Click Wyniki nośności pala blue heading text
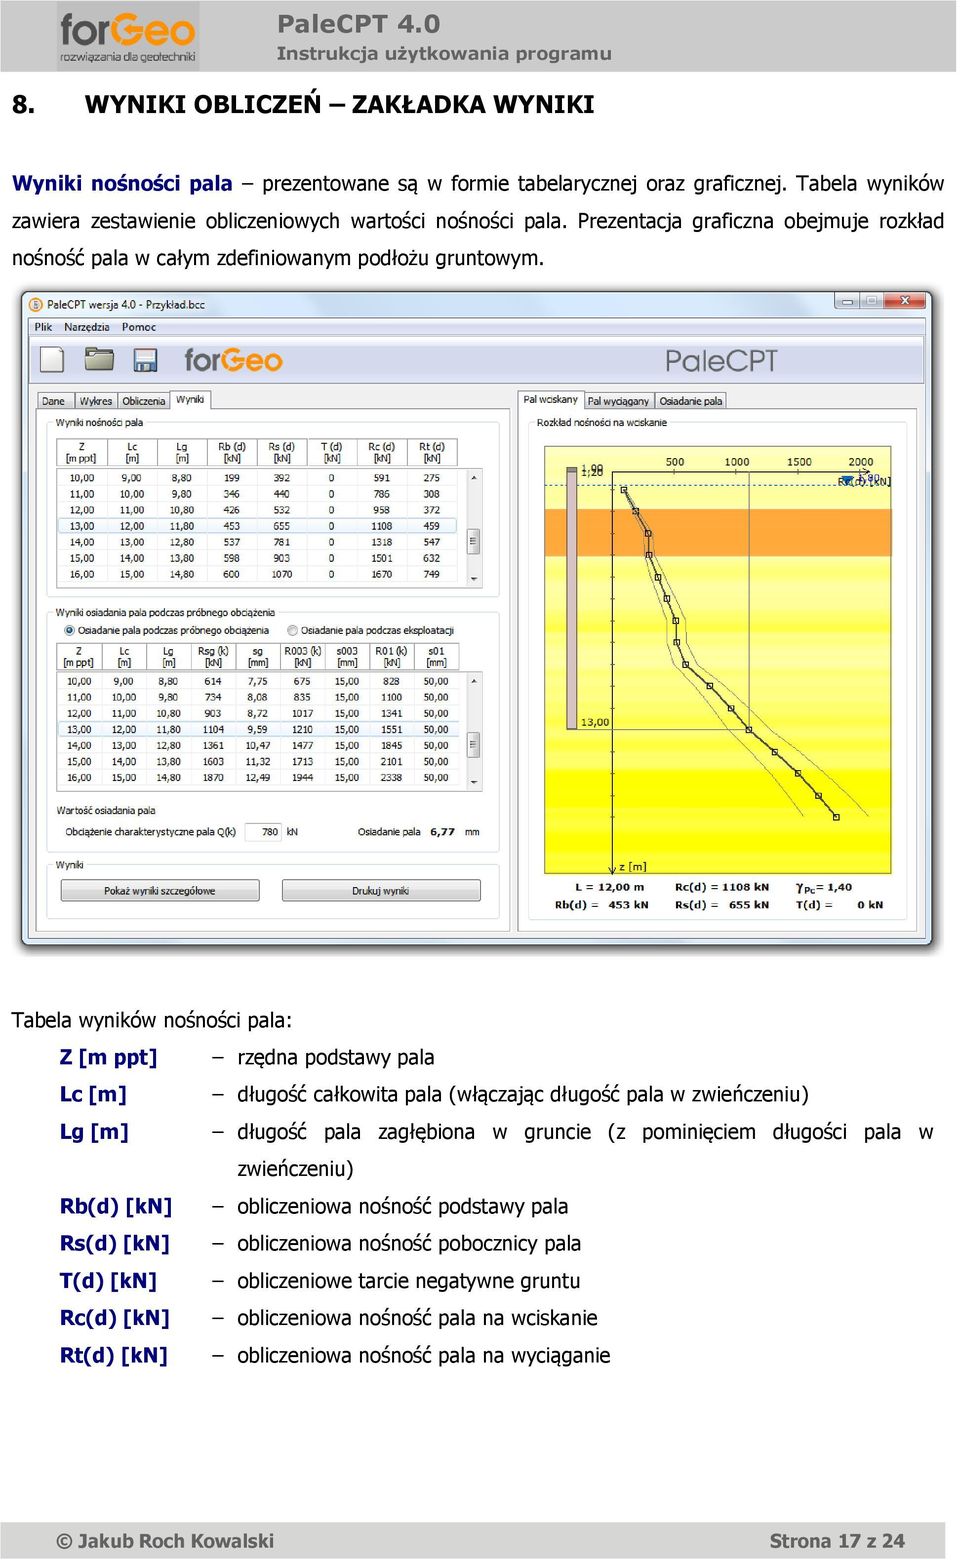Screen dimensions: 960x1560 coord(122,184)
